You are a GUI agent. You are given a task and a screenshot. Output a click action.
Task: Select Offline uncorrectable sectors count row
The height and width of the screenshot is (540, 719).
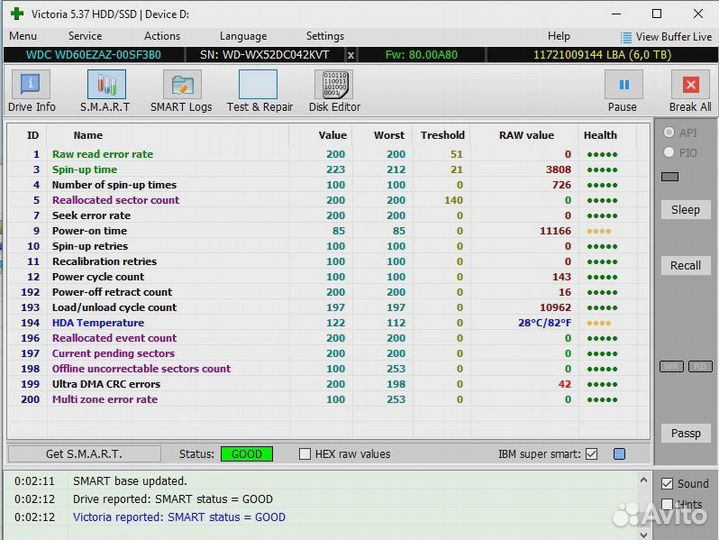tap(328, 369)
